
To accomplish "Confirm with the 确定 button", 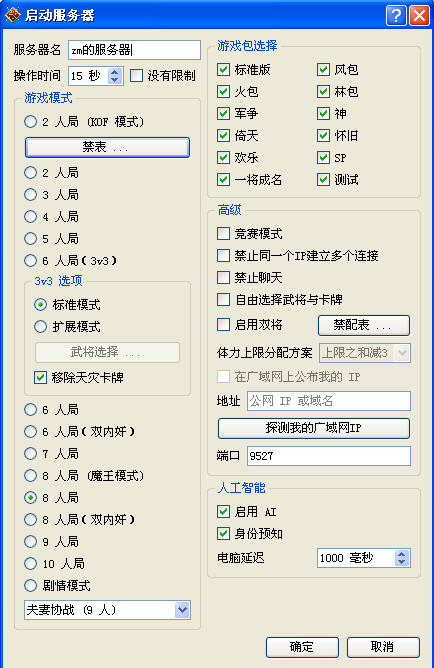I will (302, 647).
